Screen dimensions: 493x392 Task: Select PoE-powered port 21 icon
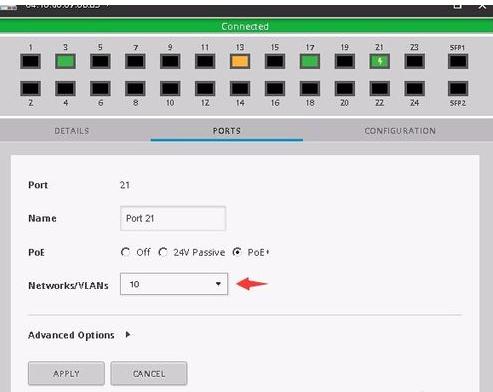pos(380,61)
